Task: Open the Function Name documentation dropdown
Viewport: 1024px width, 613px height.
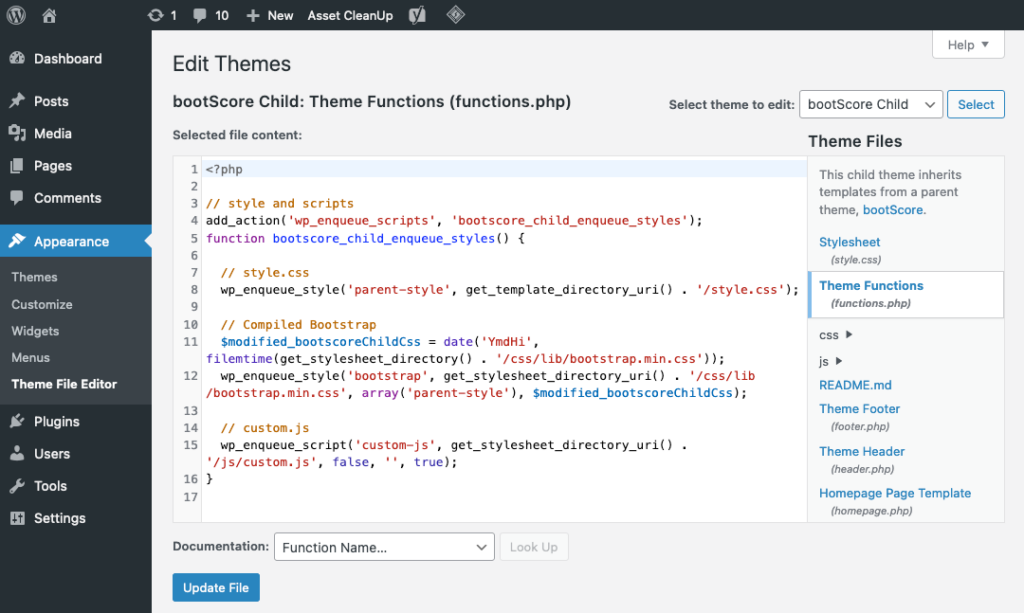Action: coord(383,547)
